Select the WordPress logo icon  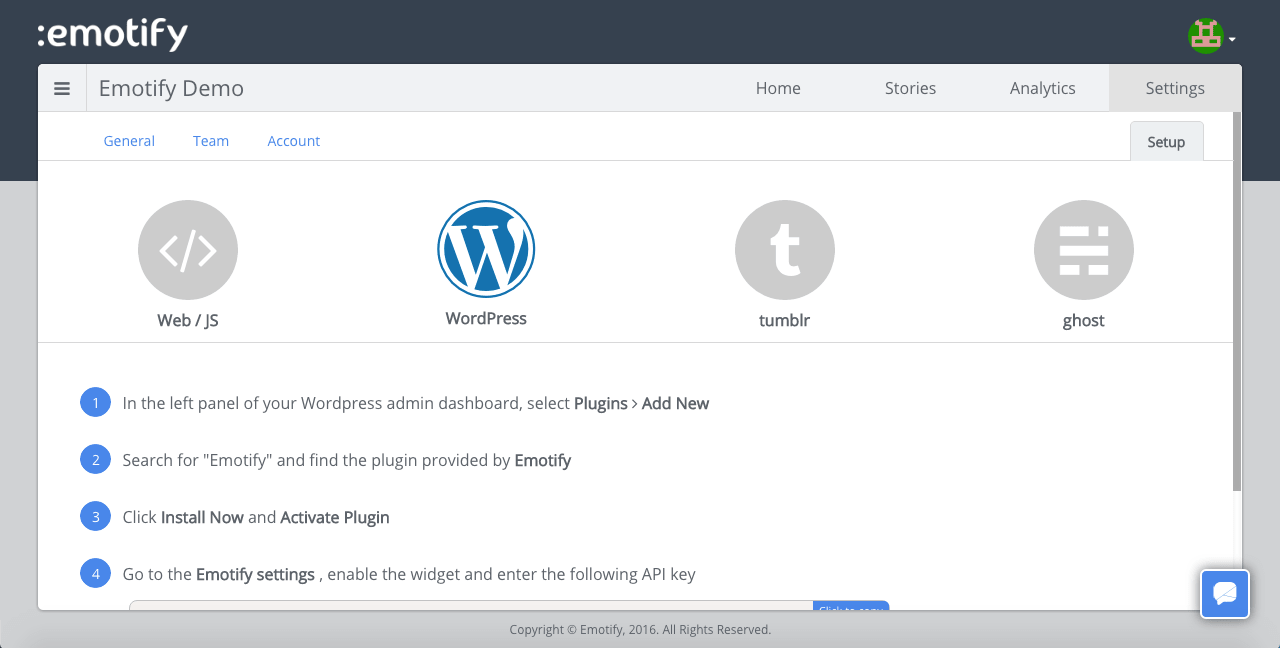[x=486, y=249]
